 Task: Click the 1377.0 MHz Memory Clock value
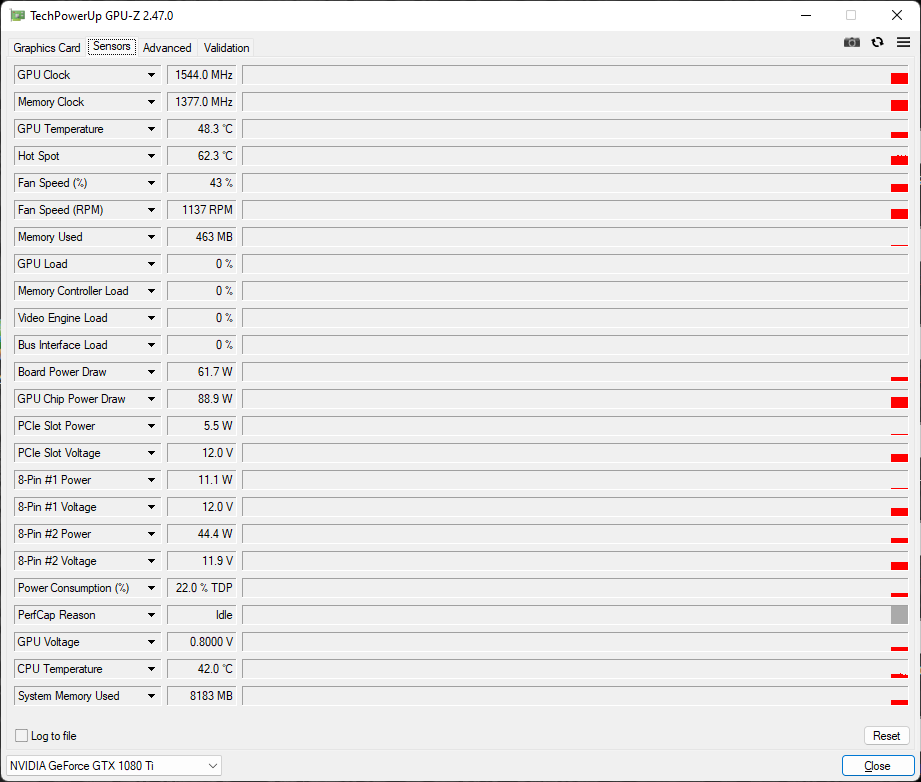(201, 102)
